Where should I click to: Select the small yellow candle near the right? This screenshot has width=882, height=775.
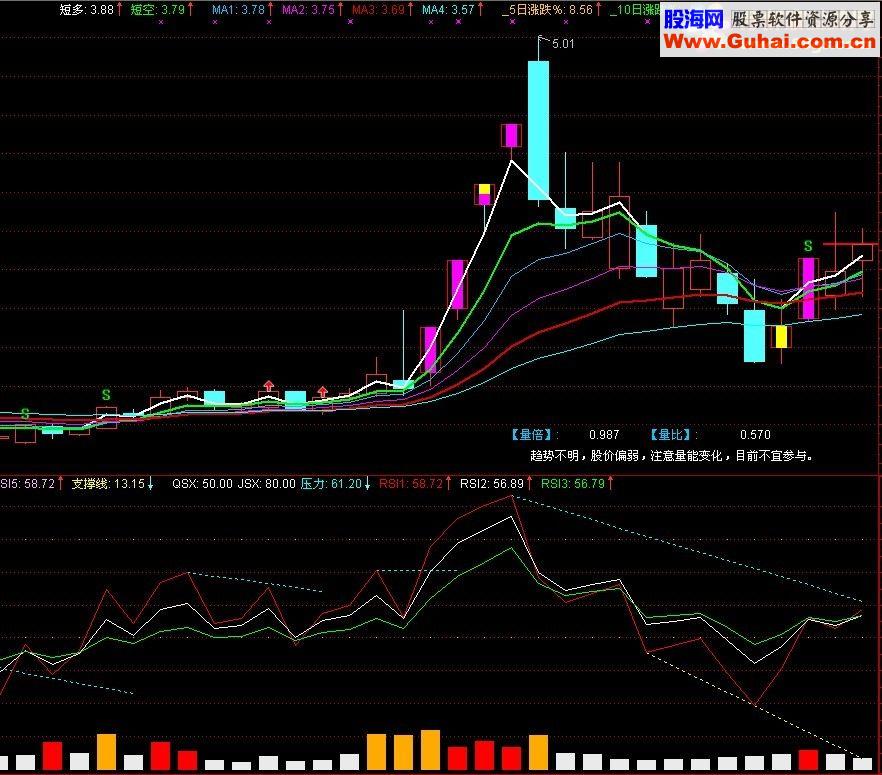781,336
